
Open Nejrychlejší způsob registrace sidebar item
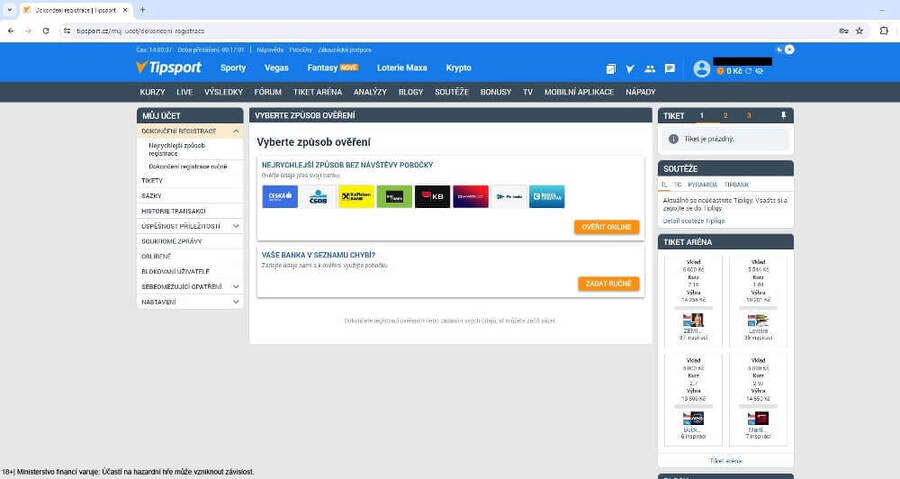(x=177, y=149)
